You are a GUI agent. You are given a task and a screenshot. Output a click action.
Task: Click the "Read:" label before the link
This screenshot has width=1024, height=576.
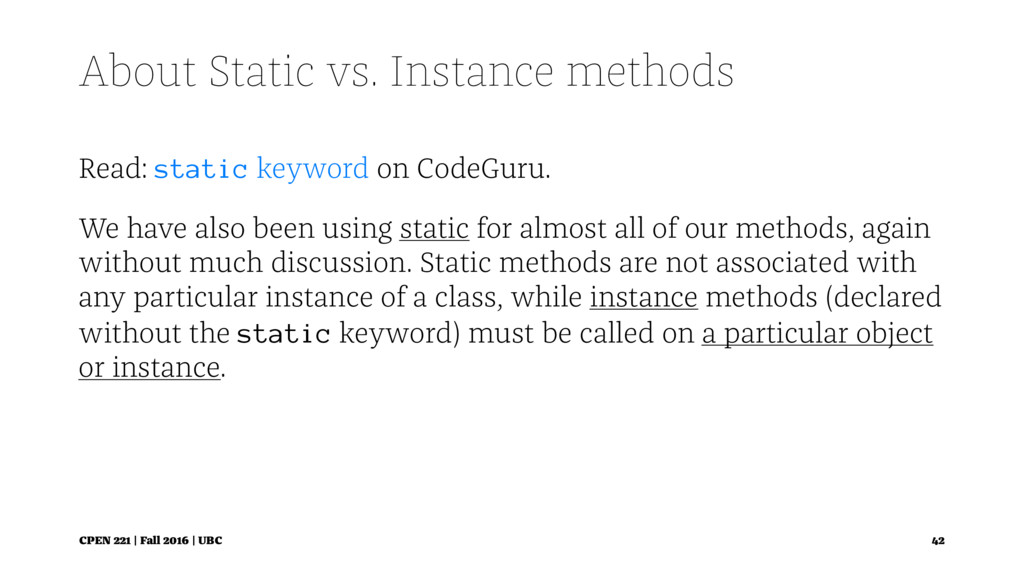[114, 168]
